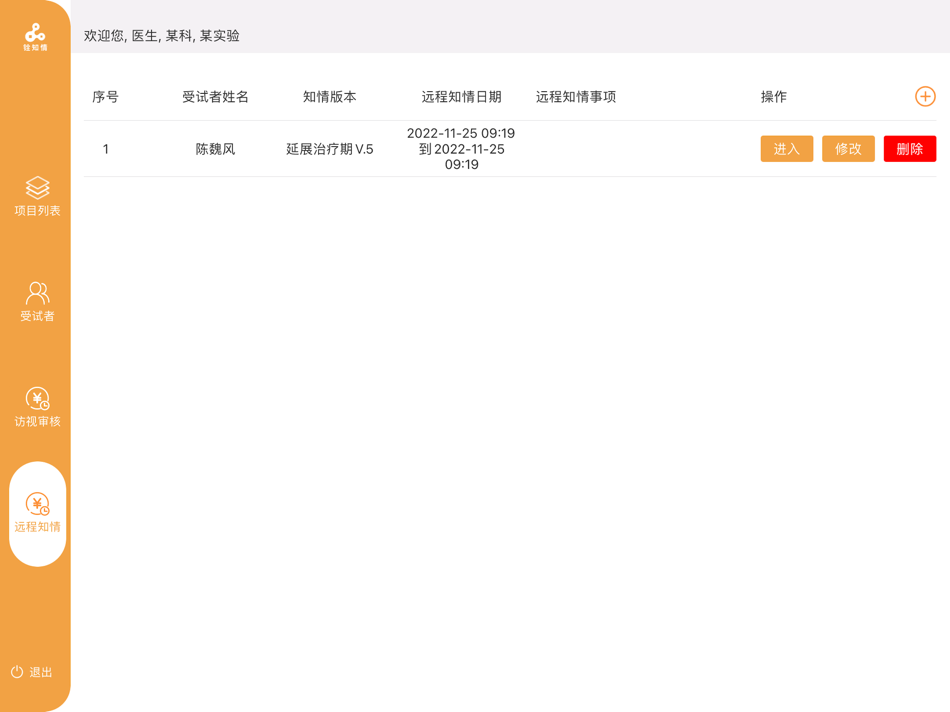Select the stacked layers icon above 项目列表
The image size is (950, 712).
click(x=37, y=188)
